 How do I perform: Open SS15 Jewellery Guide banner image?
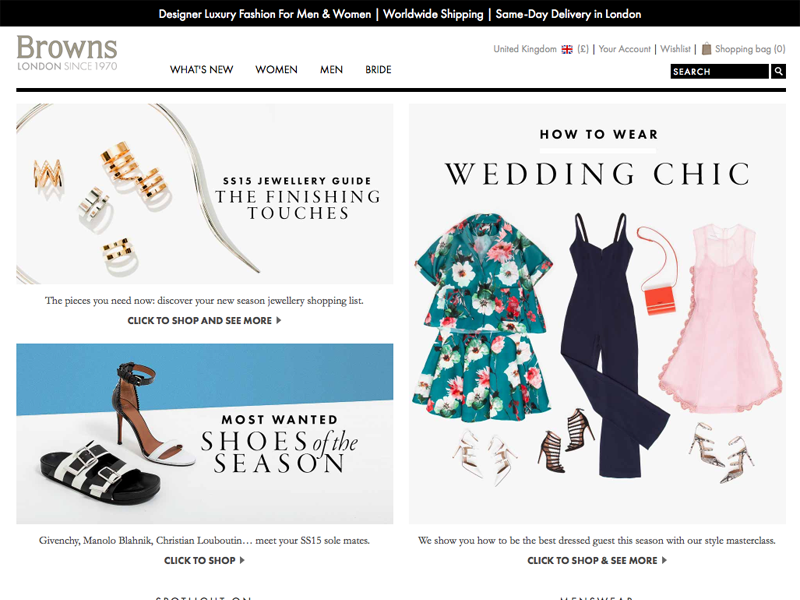(x=205, y=194)
